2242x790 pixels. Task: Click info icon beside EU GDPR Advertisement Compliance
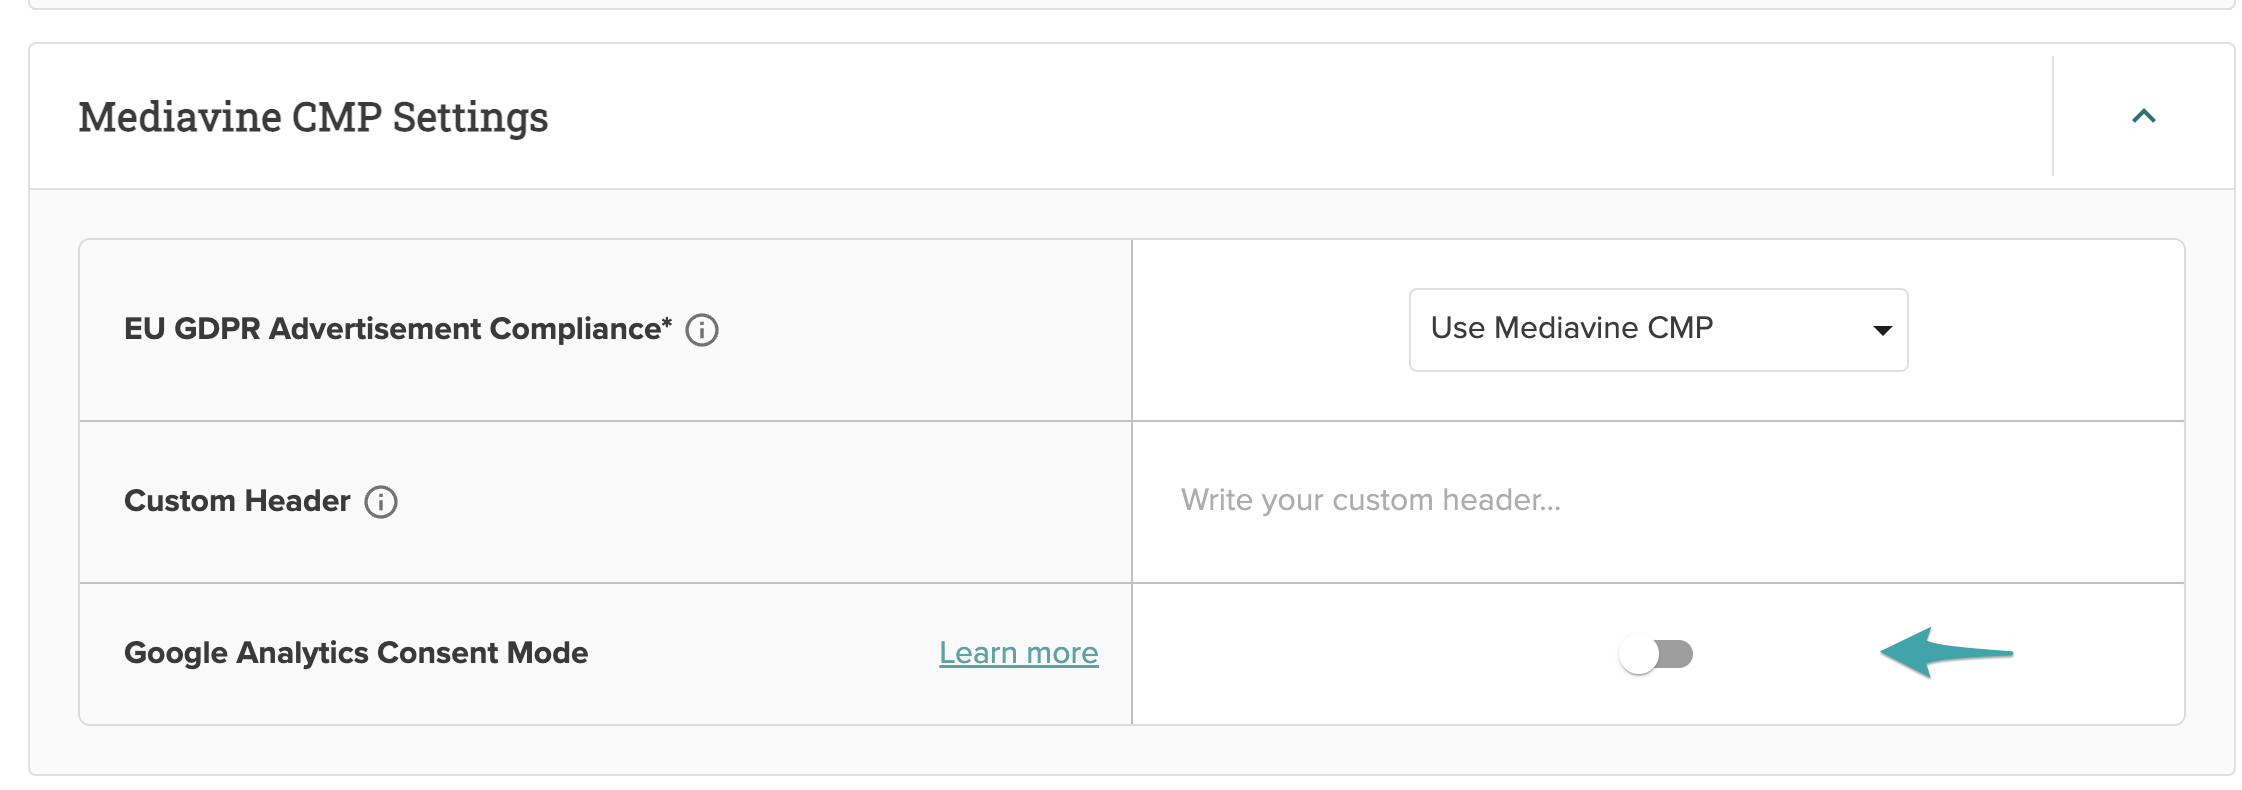702,330
